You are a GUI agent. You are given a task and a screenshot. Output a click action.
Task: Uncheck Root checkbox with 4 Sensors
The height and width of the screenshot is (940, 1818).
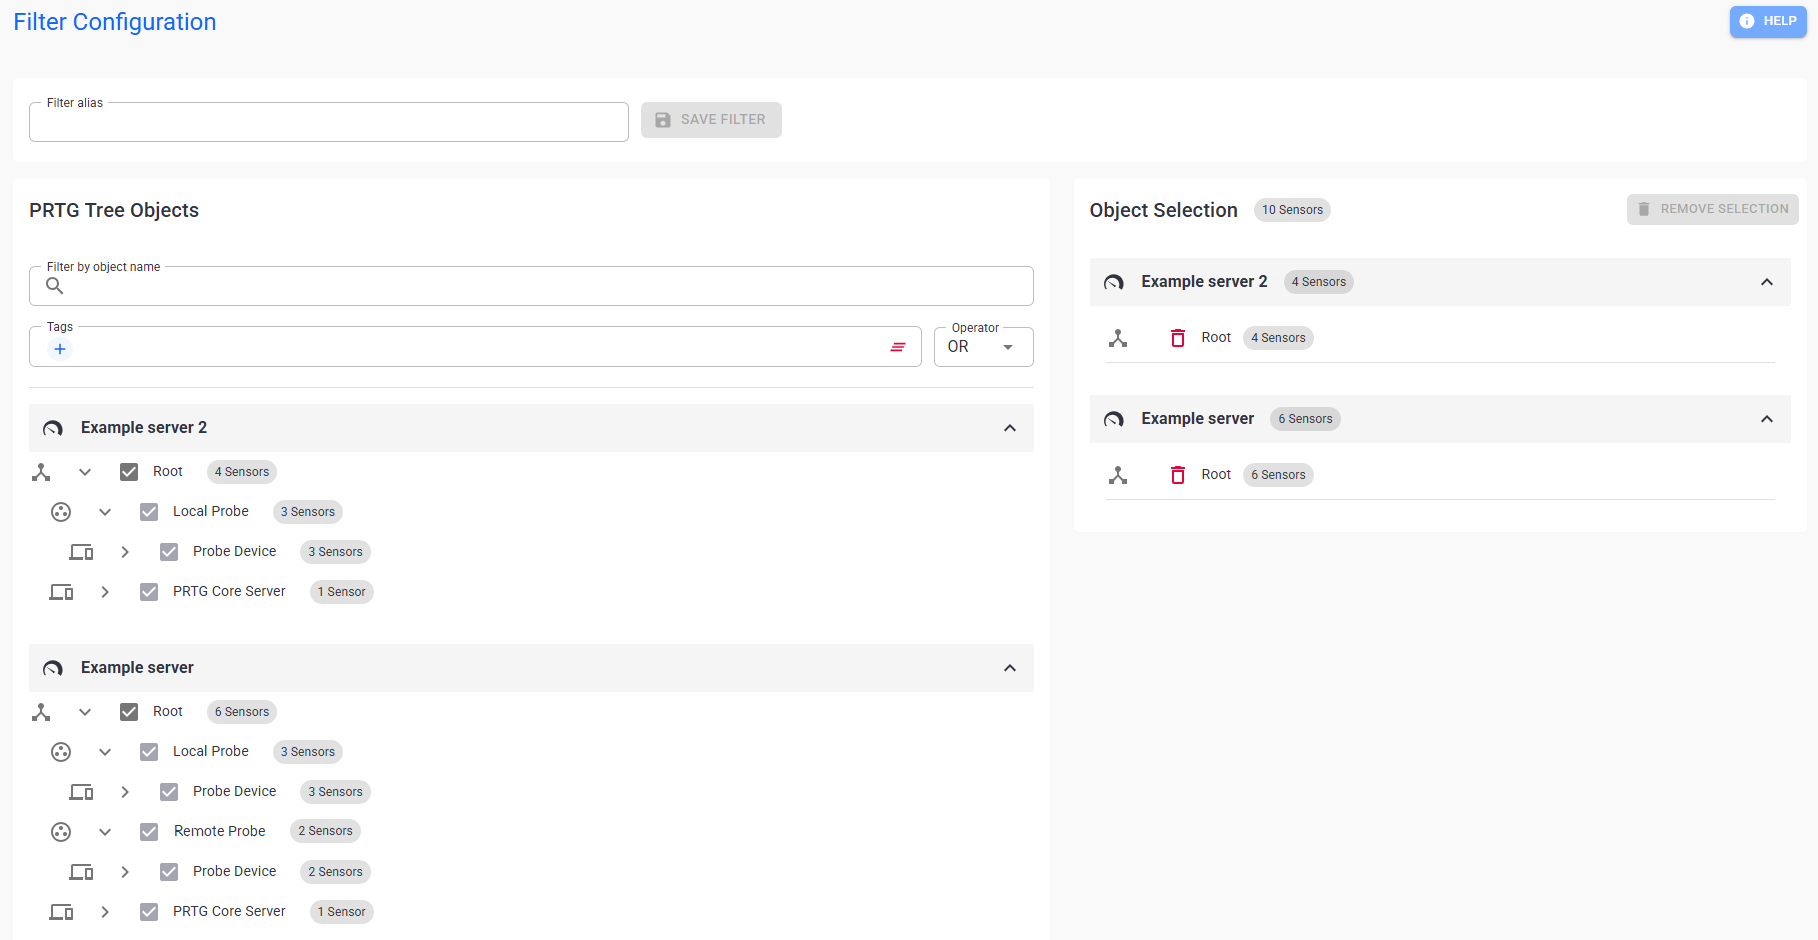pos(129,472)
